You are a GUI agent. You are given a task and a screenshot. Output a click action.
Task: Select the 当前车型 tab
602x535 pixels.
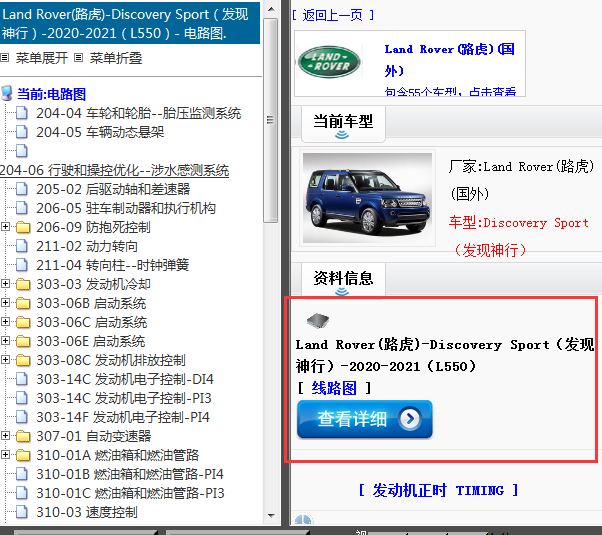pyautogui.click(x=343, y=124)
